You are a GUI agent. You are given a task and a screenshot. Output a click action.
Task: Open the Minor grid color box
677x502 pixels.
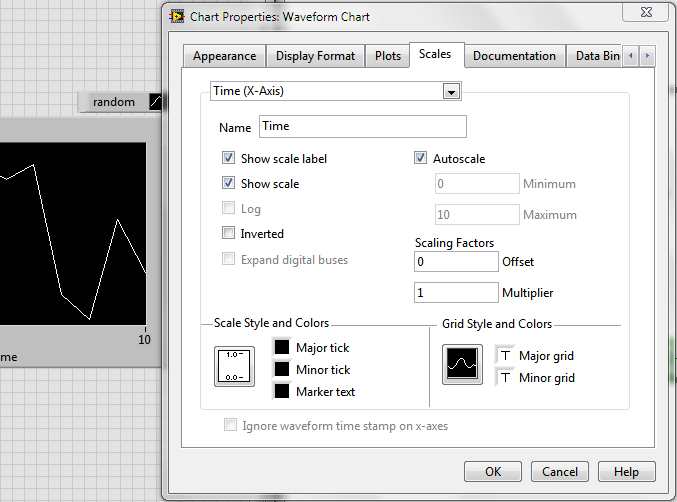[505, 378]
